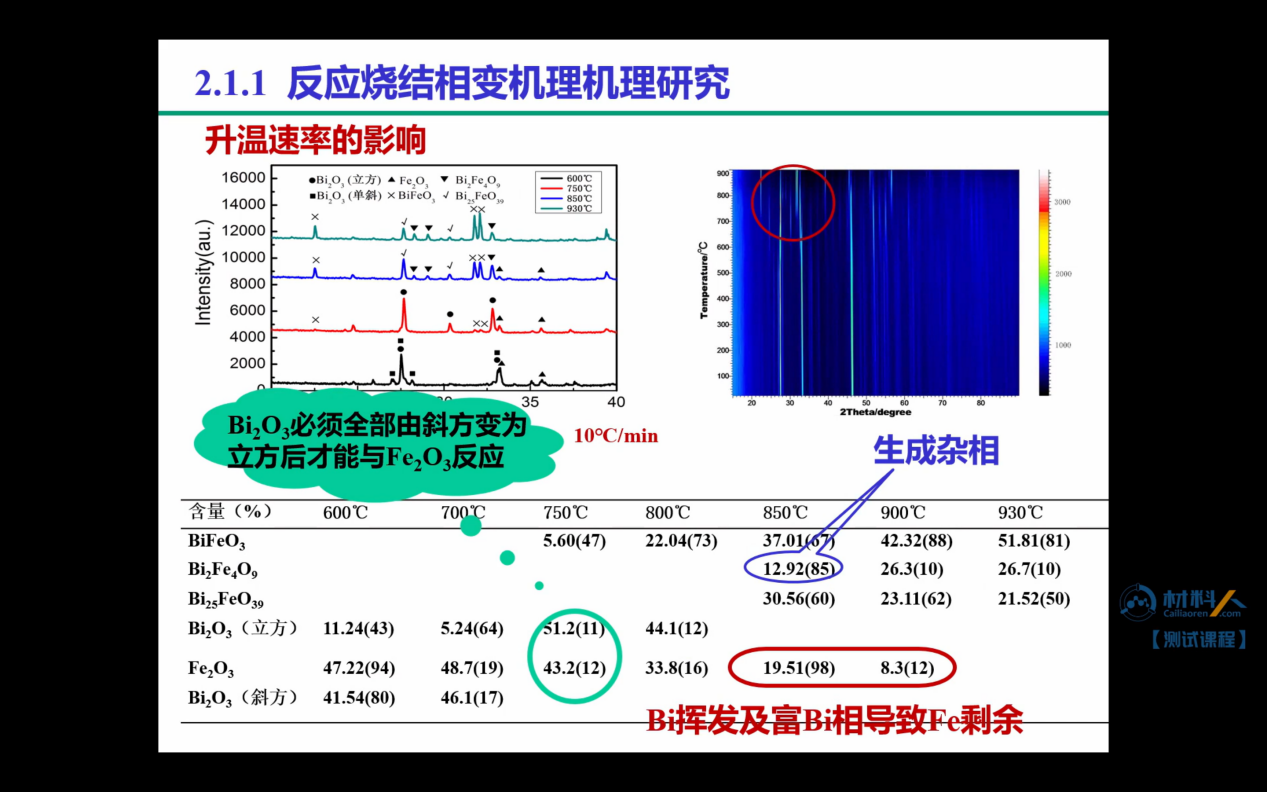Click the table cell "33.8(16)"
Image resolution: width=1267 pixels, height=792 pixels.
[x=677, y=668]
